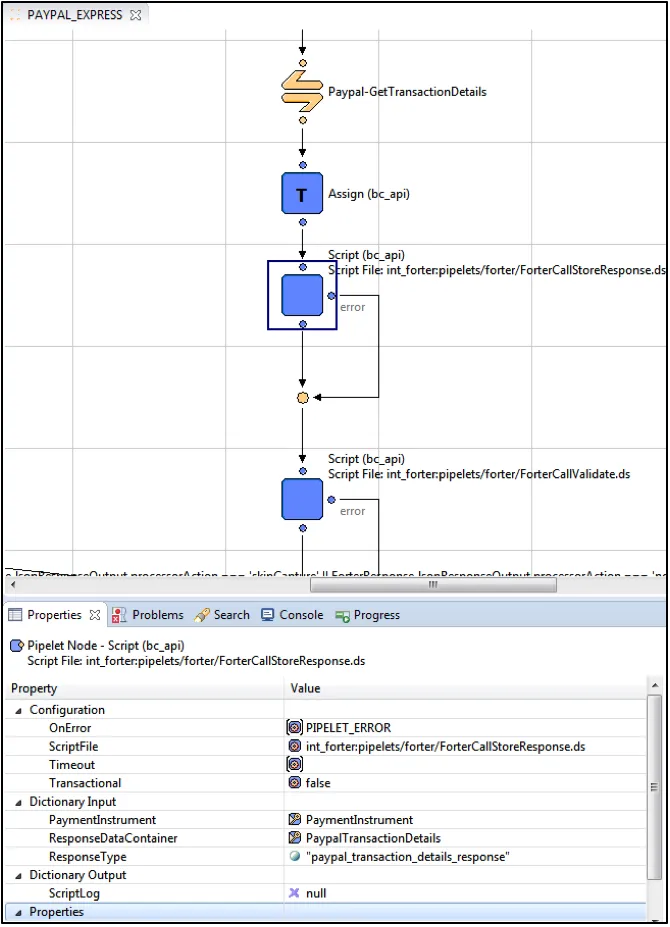This screenshot has width=670, height=927.
Task: Click the PaymentInstrument value key icon
Action: (294, 819)
